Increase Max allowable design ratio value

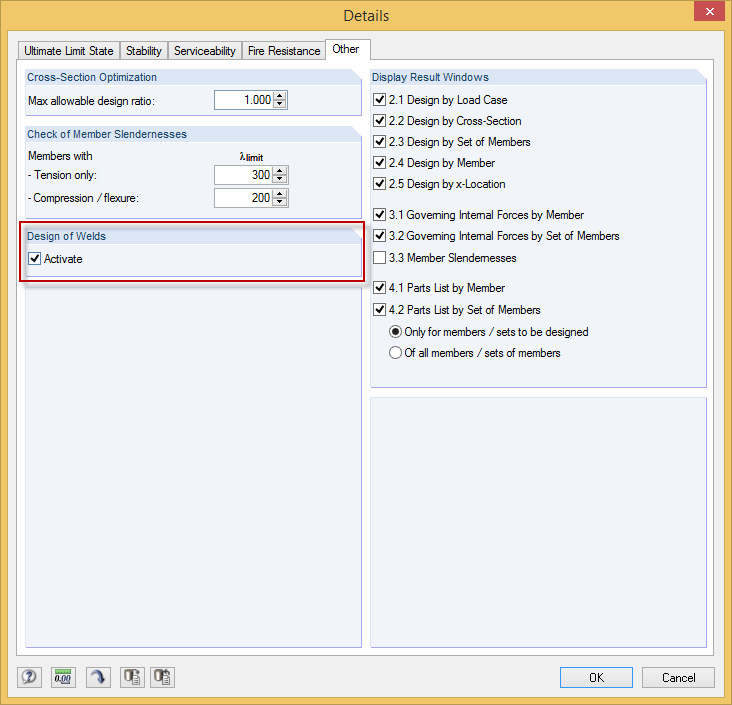[280, 96]
